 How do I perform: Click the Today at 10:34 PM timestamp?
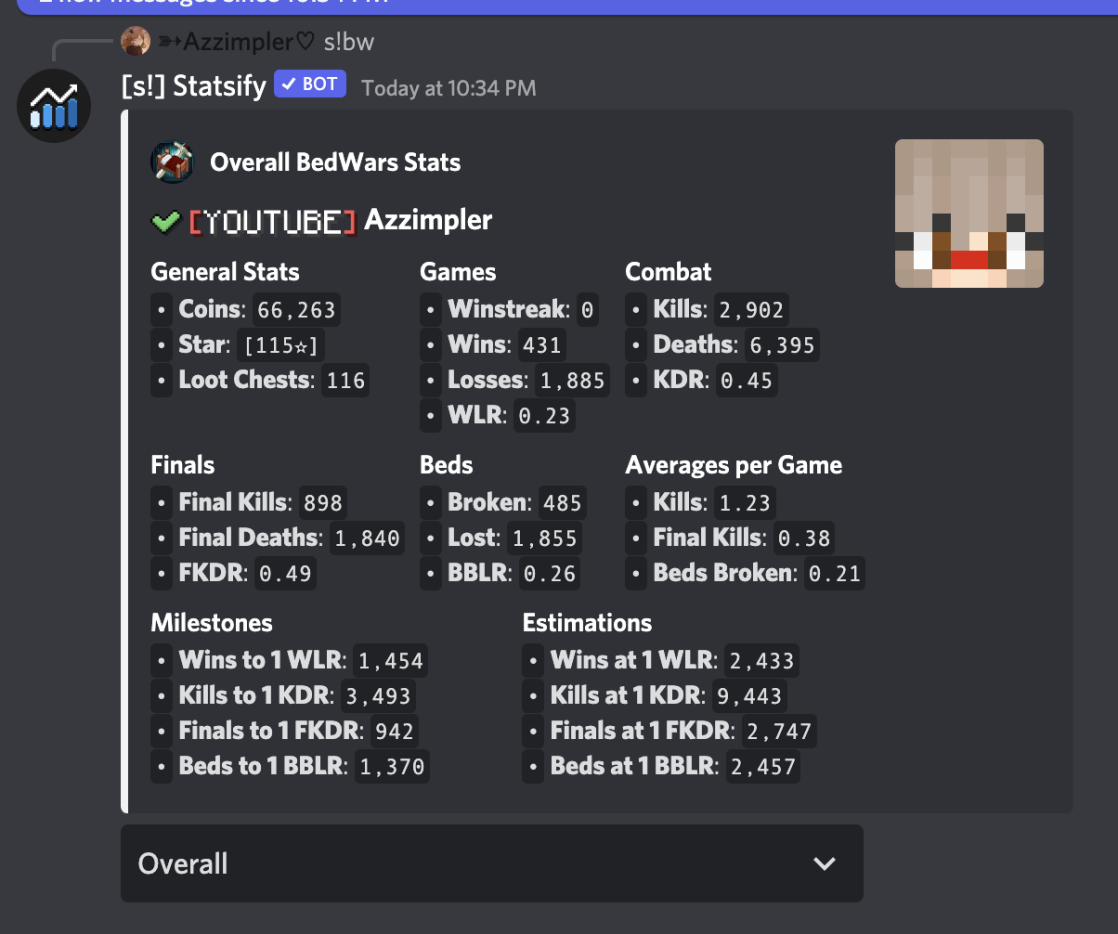pos(448,88)
